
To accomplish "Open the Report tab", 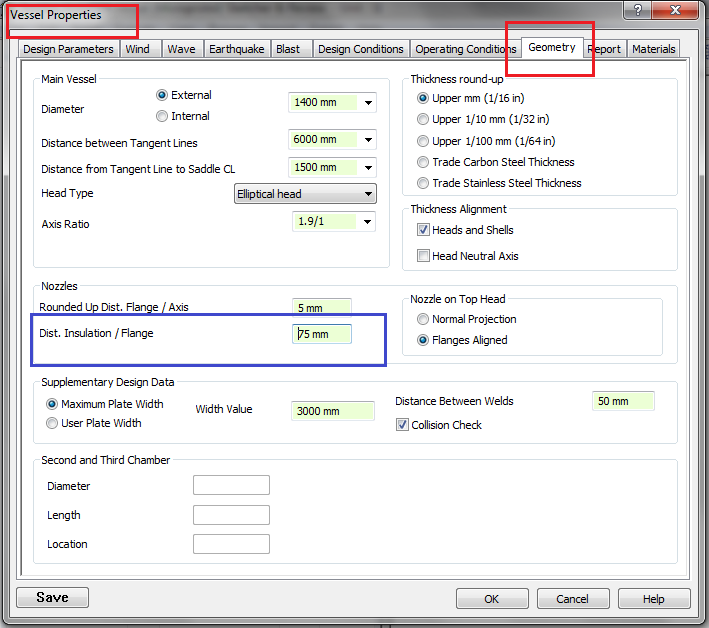I will tap(605, 49).
